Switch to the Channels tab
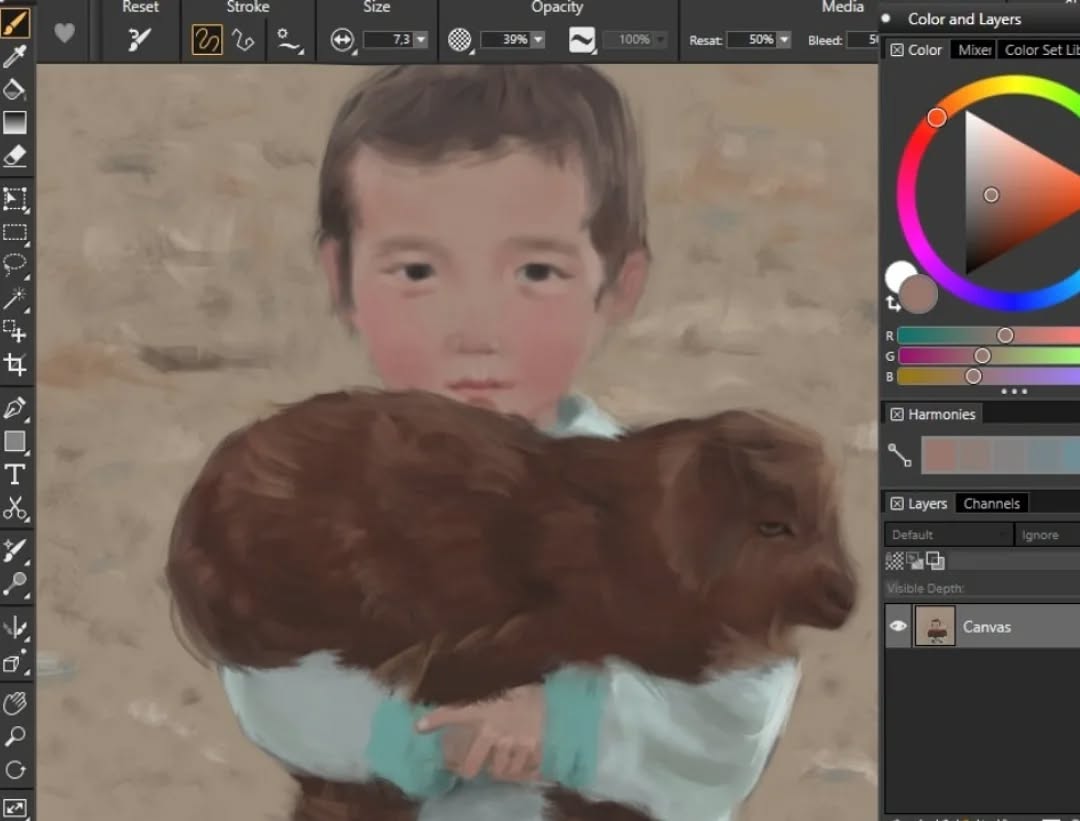This screenshot has width=1080, height=821. tap(991, 503)
